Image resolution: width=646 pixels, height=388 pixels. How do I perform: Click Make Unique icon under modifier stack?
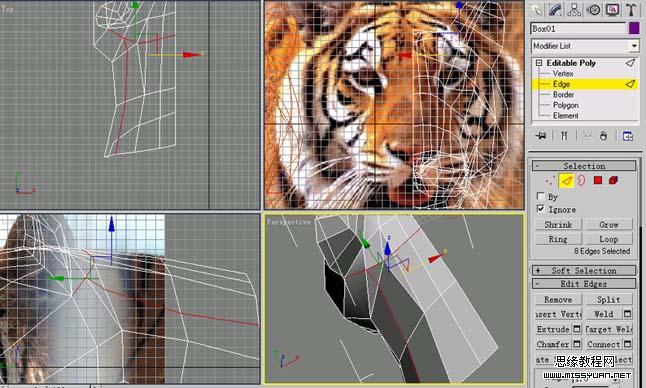click(587, 136)
